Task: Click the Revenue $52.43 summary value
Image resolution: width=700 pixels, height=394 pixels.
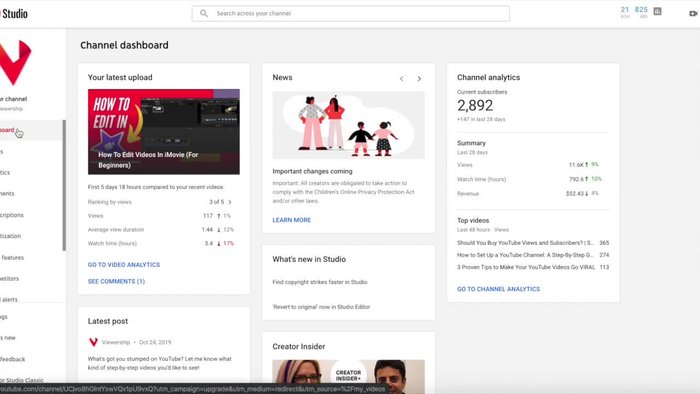Action: pos(574,193)
